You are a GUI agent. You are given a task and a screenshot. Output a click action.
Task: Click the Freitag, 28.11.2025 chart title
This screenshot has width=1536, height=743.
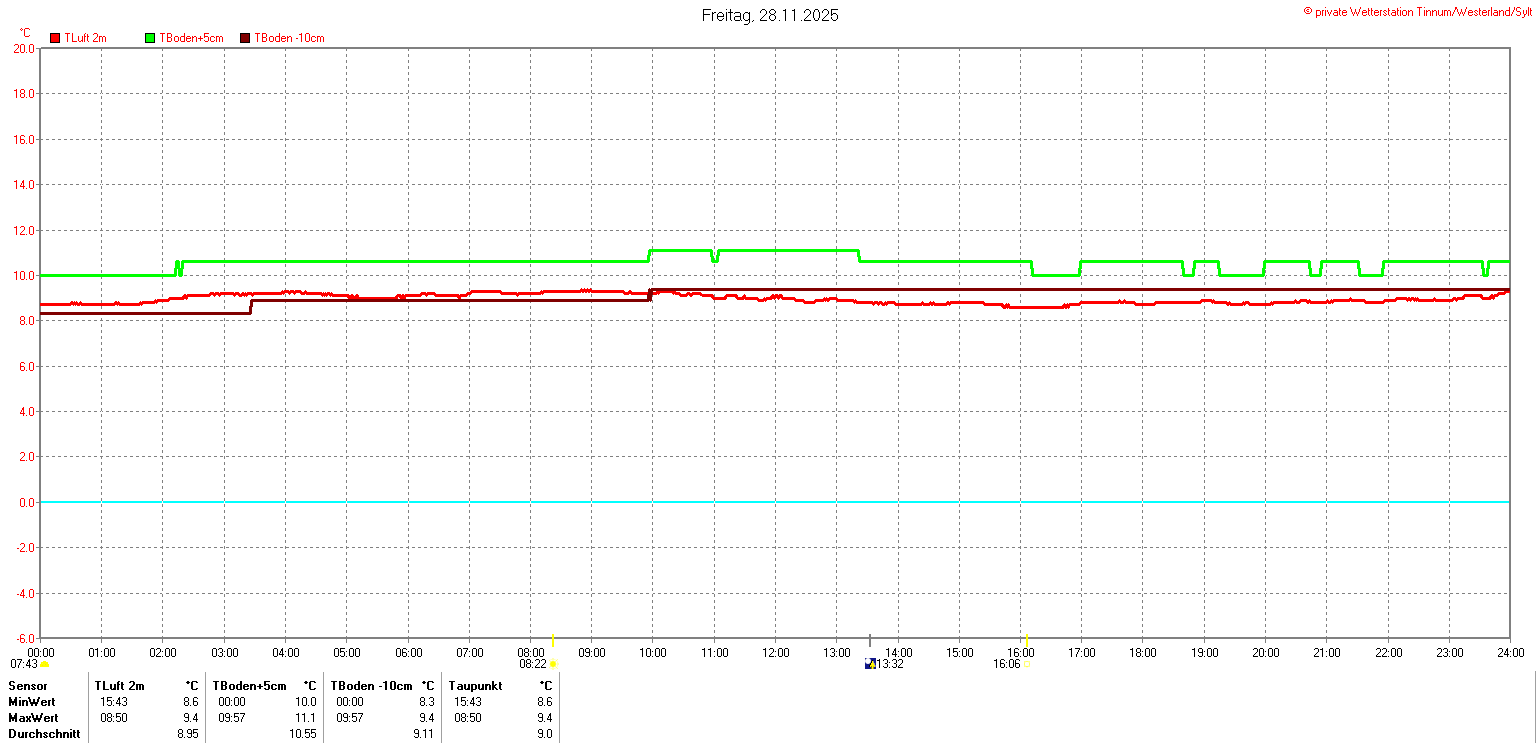pos(770,15)
